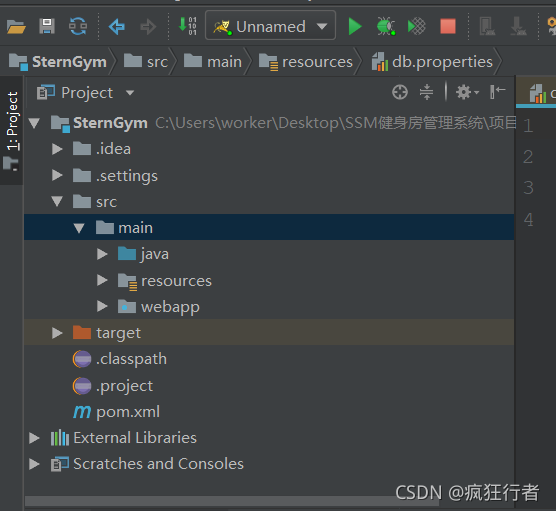Expand the resources folder in tree
The width and height of the screenshot is (556, 511).
click(x=102, y=281)
